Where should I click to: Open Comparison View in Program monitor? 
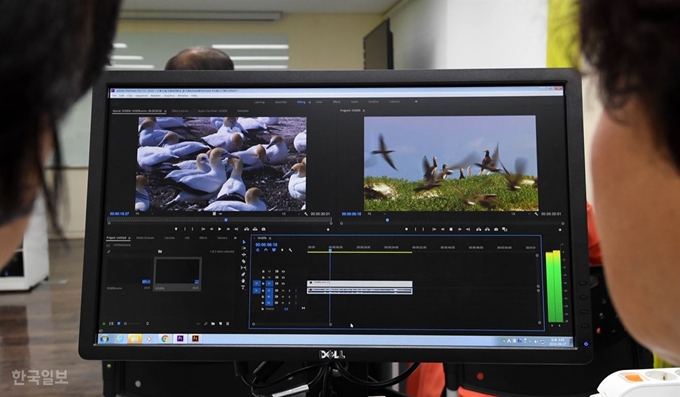pyautogui.click(x=505, y=229)
